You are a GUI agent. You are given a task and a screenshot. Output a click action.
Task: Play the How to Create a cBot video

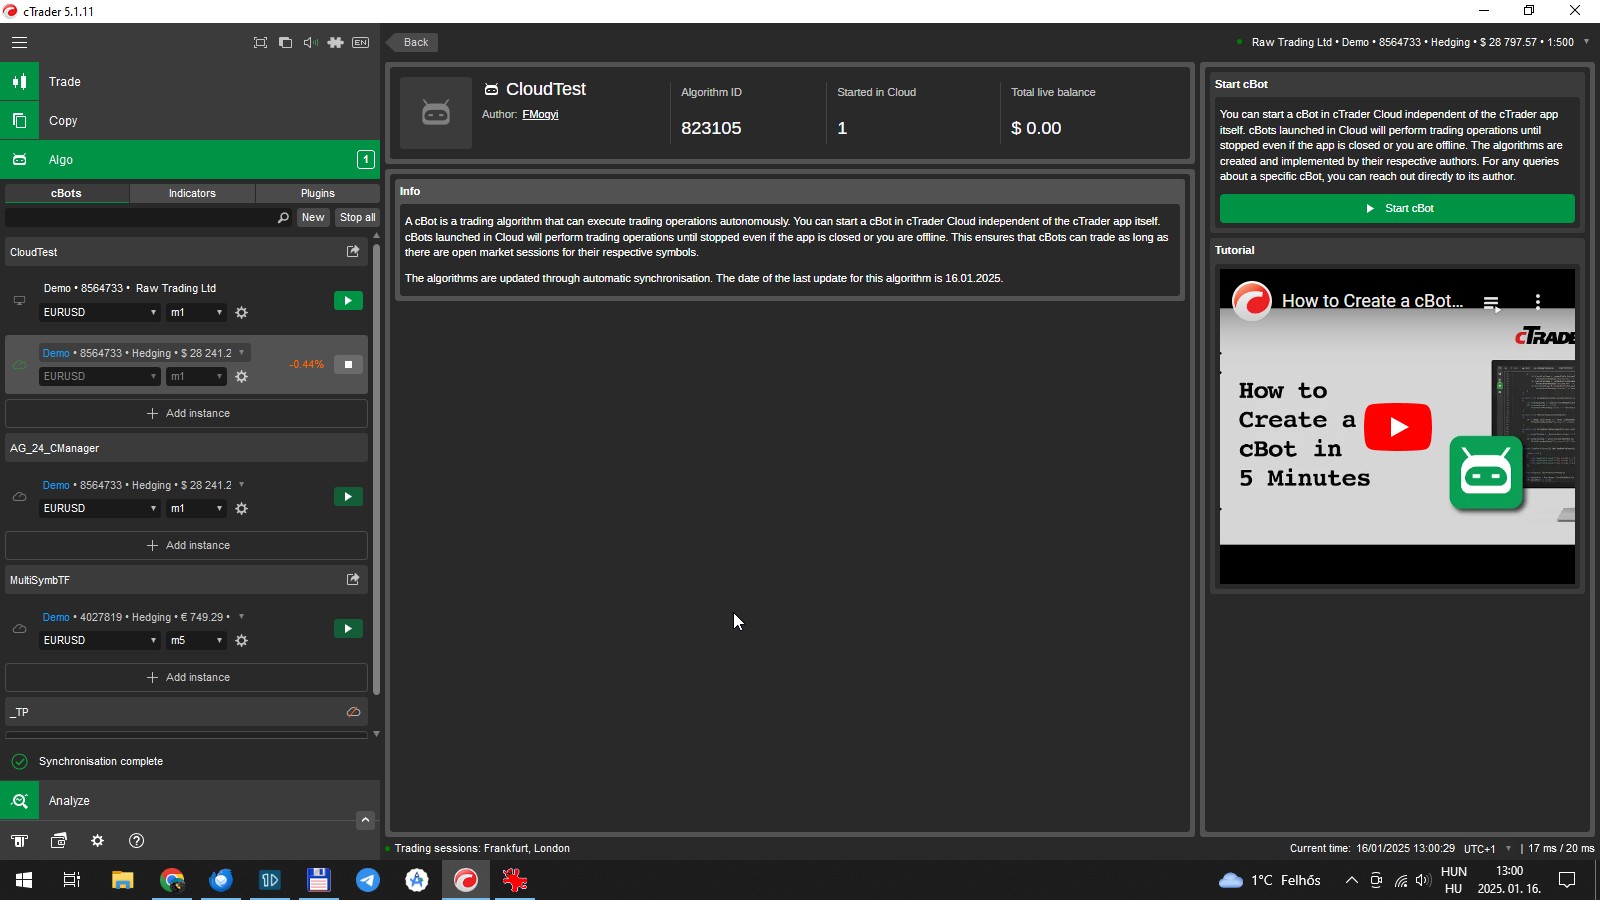coord(1397,427)
